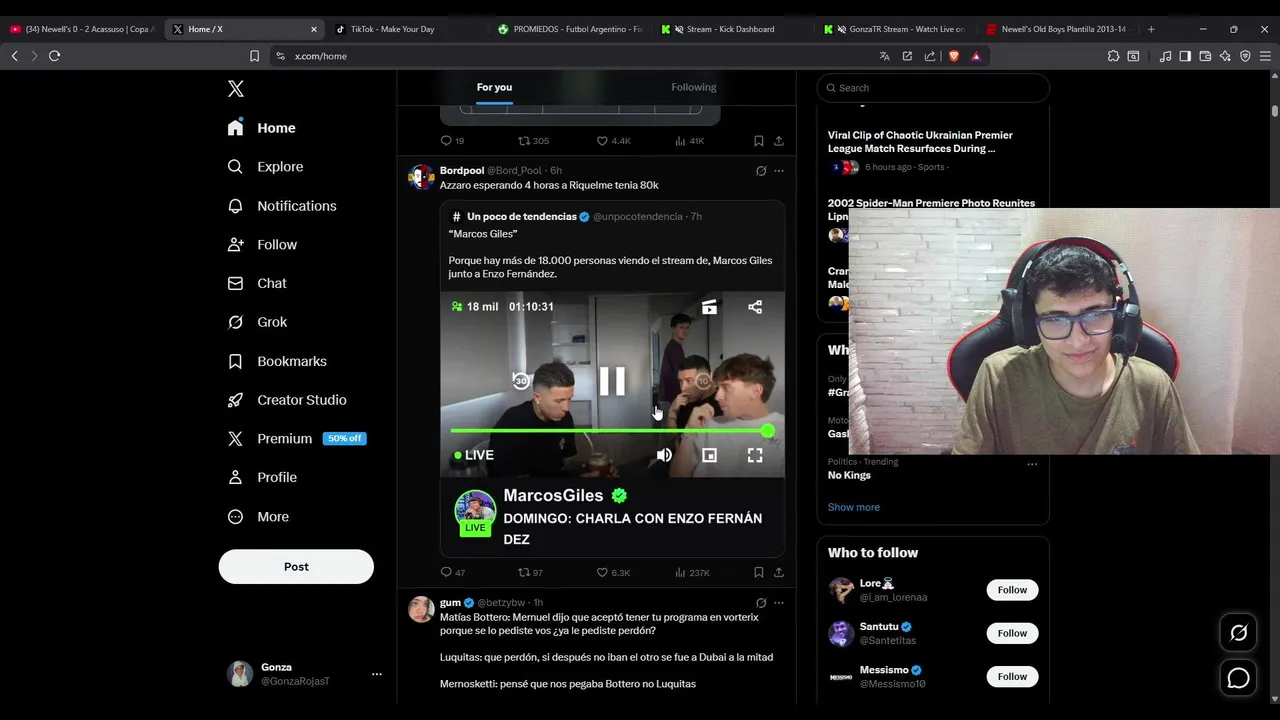This screenshot has width=1280, height=720.
Task: Switch to the Following tab
Action: pyautogui.click(x=694, y=87)
